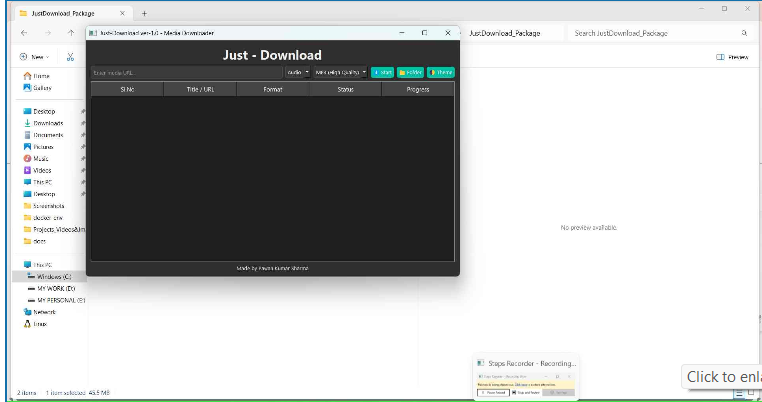762x402 pixels.
Task: Expand the quality selection dropdown
Action: (340, 72)
